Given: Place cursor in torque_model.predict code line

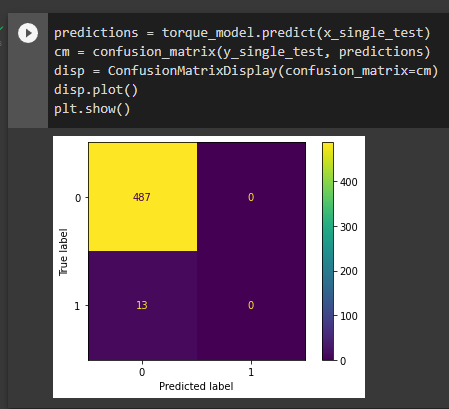Looking at the screenshot, I should [242, 33].
